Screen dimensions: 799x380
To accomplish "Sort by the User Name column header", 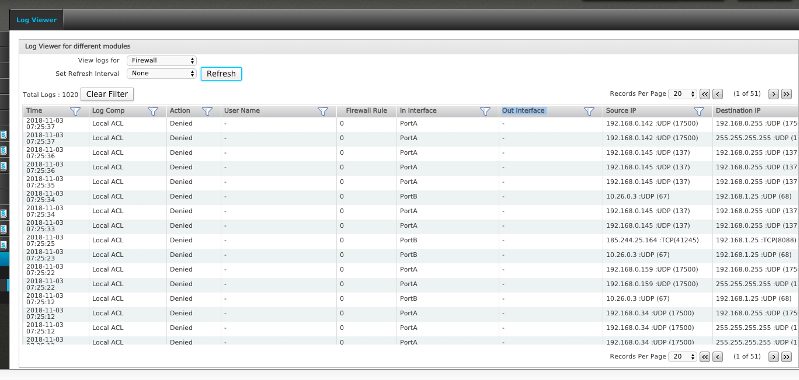I will tap(242, 111).
